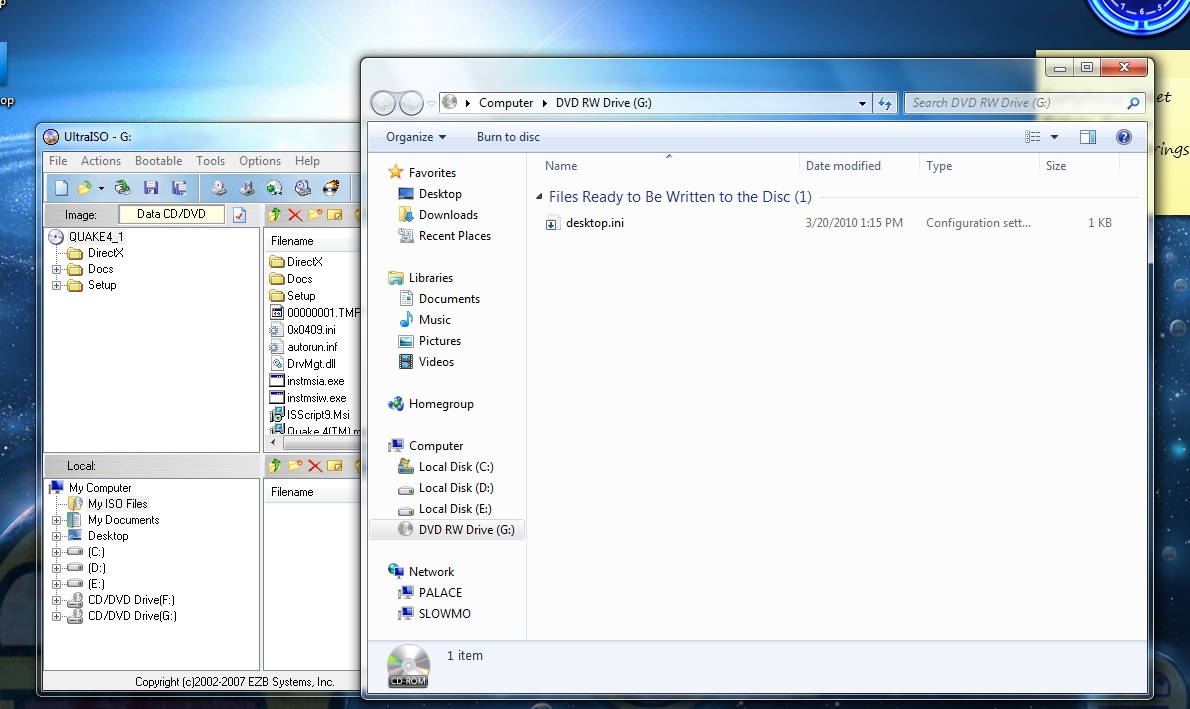Click the New Folder icon in Image pane
The width and height of the screenshot is (1190, 709).
pos(314,215)
